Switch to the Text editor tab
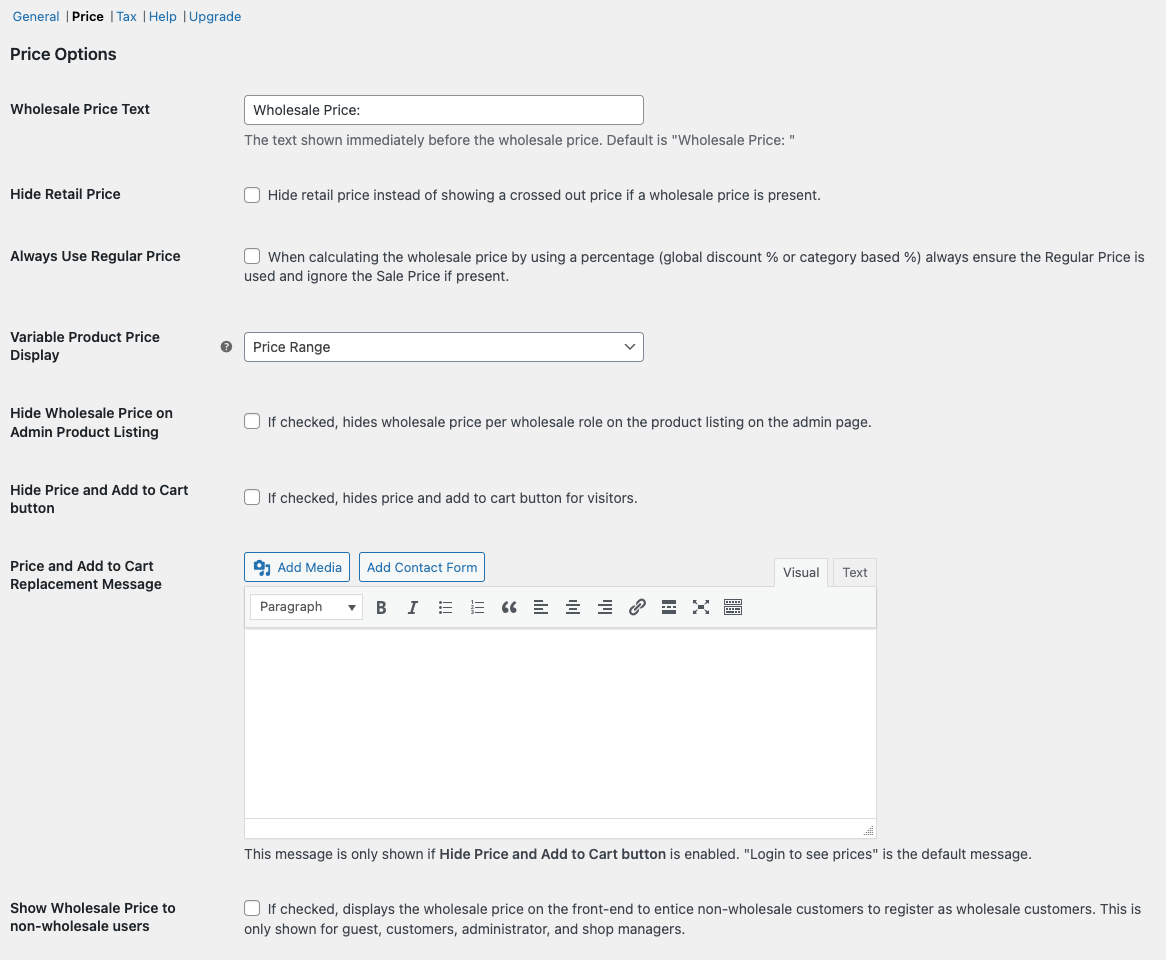 (x=854, y=573)
